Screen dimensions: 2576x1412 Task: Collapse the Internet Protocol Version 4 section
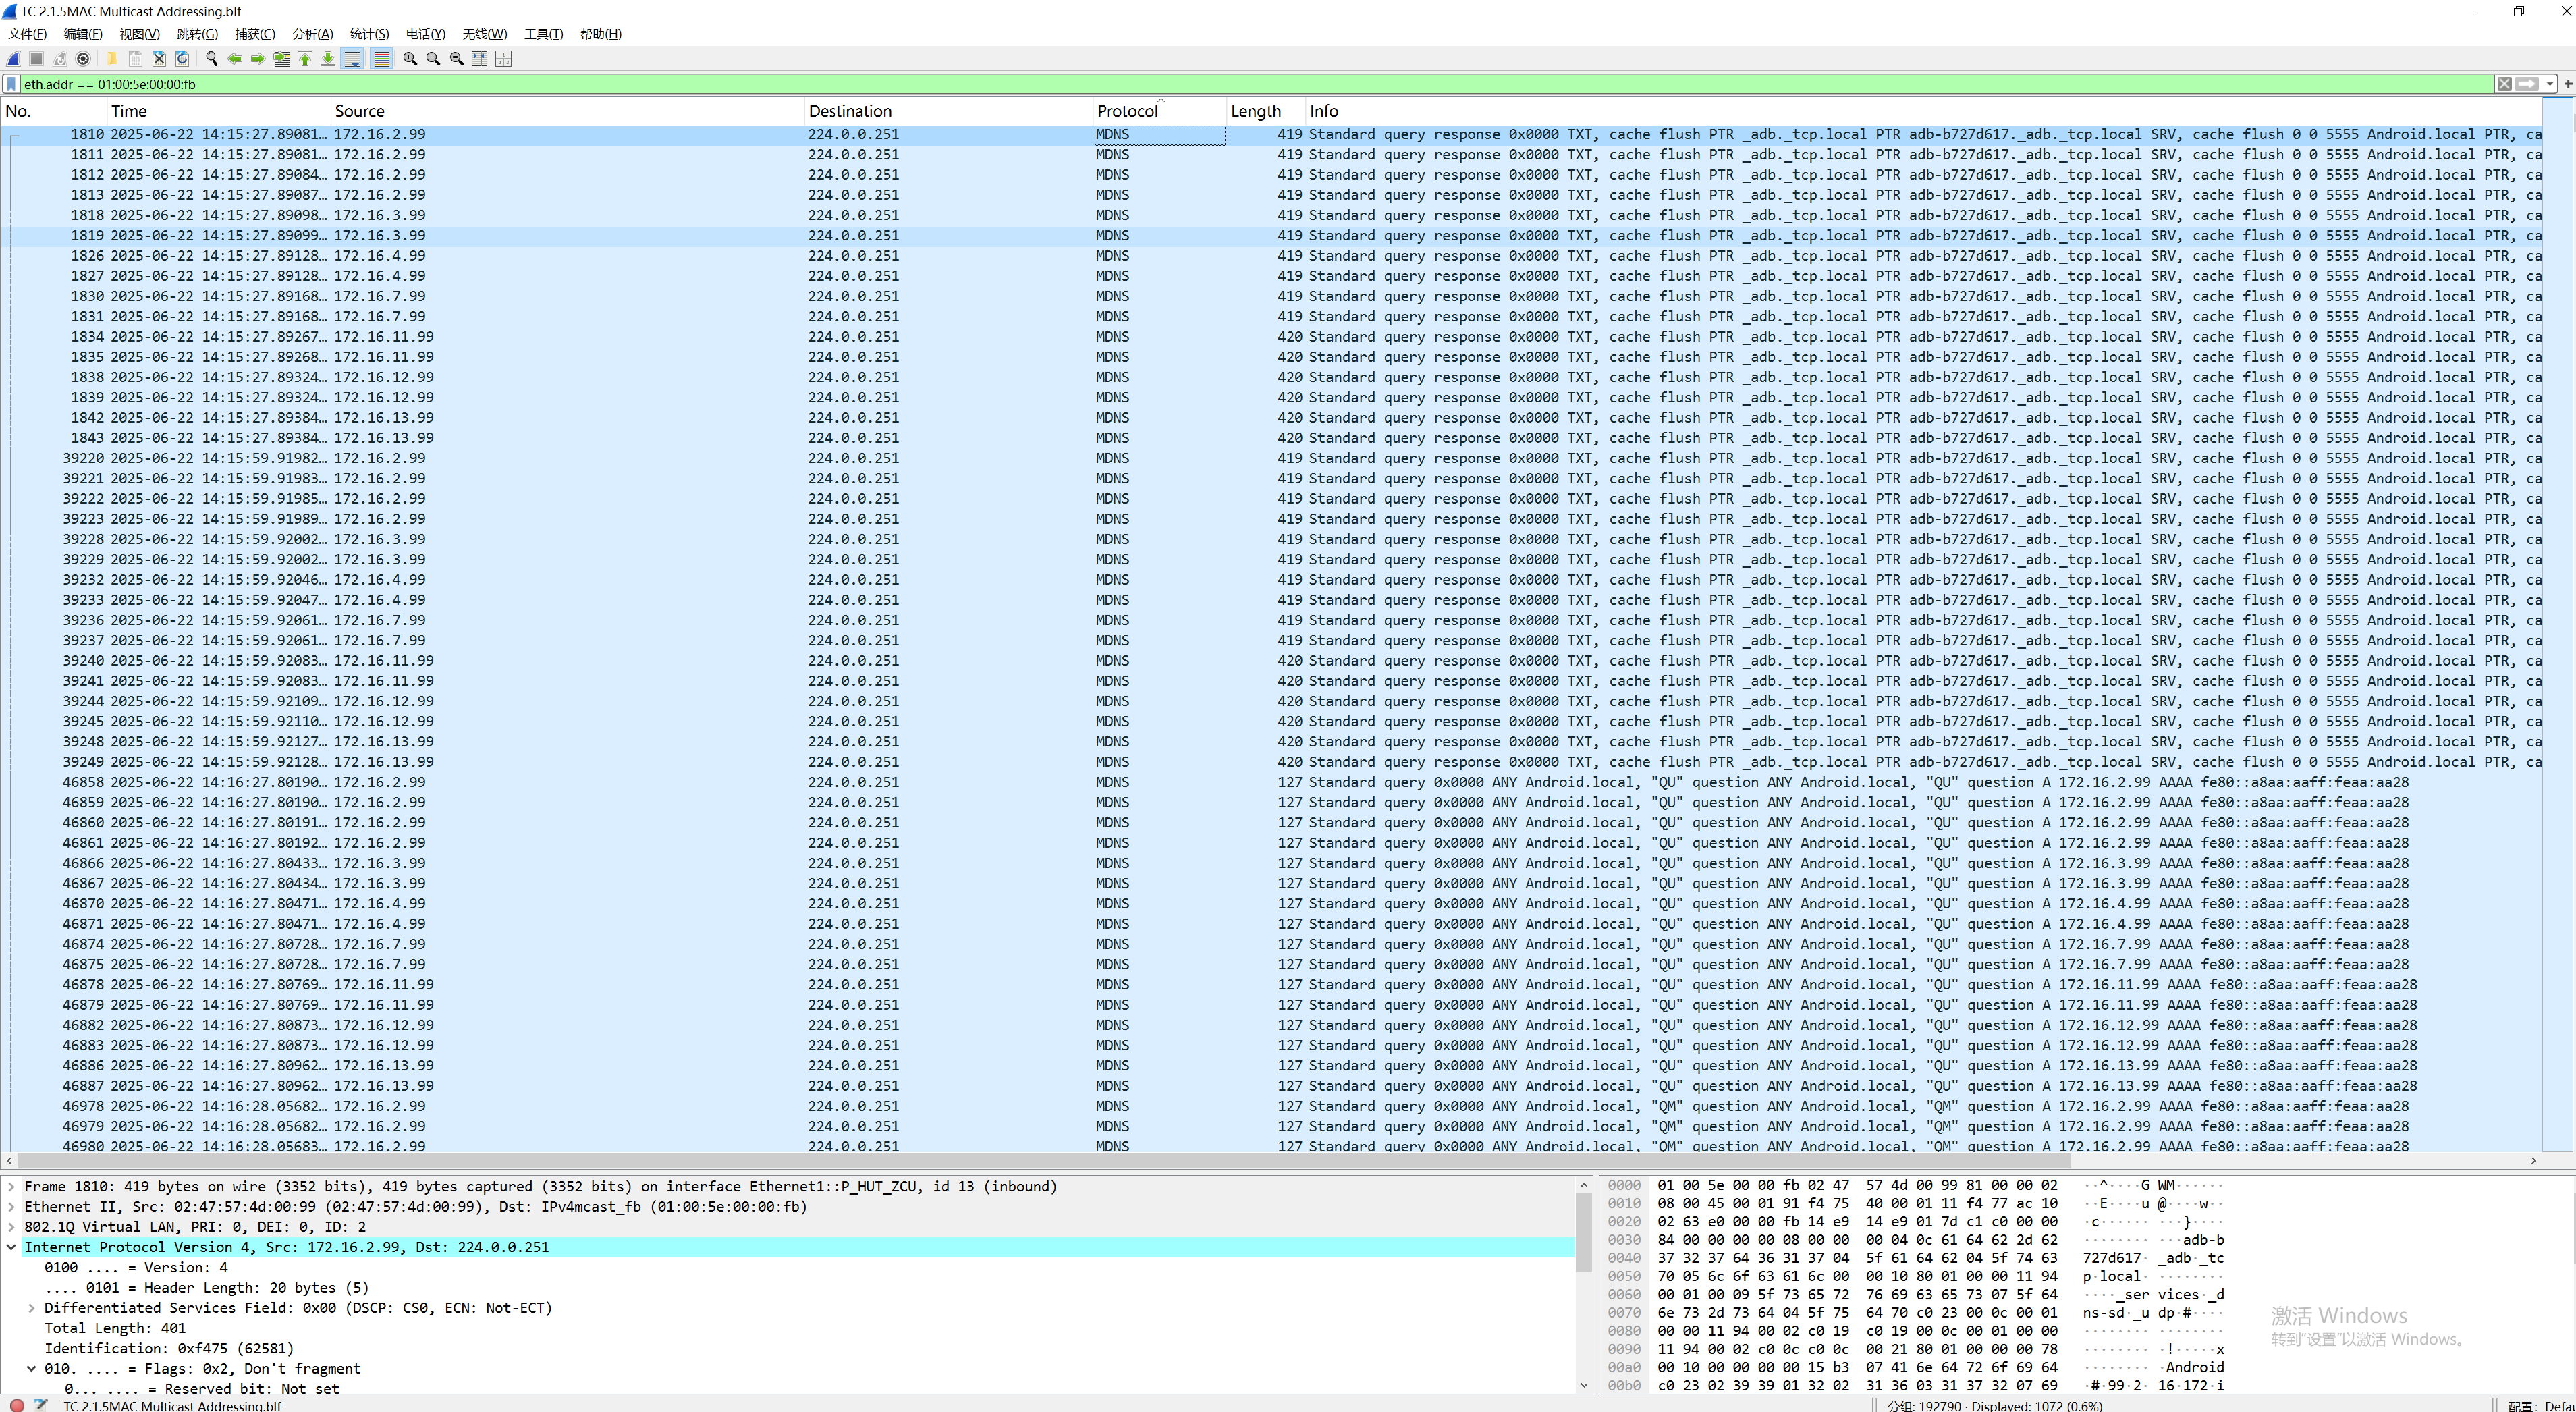tap(12, 1247)
